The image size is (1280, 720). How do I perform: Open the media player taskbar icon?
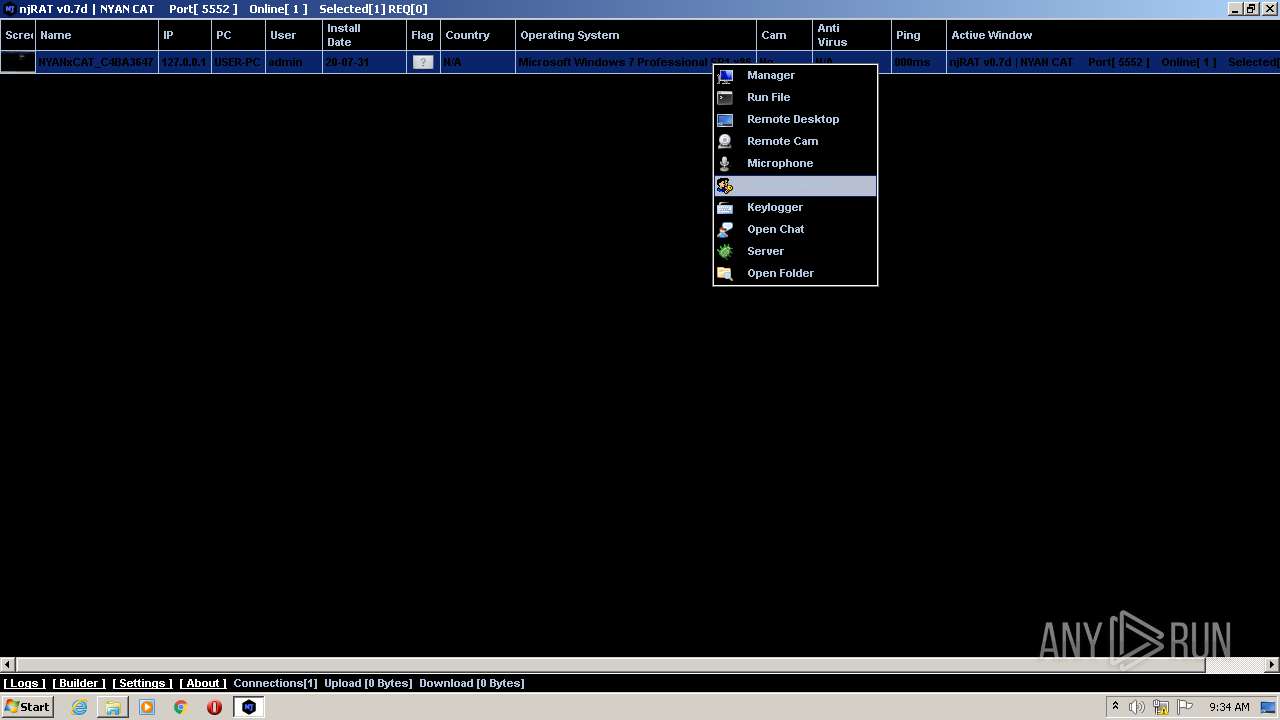pos(147,707)
